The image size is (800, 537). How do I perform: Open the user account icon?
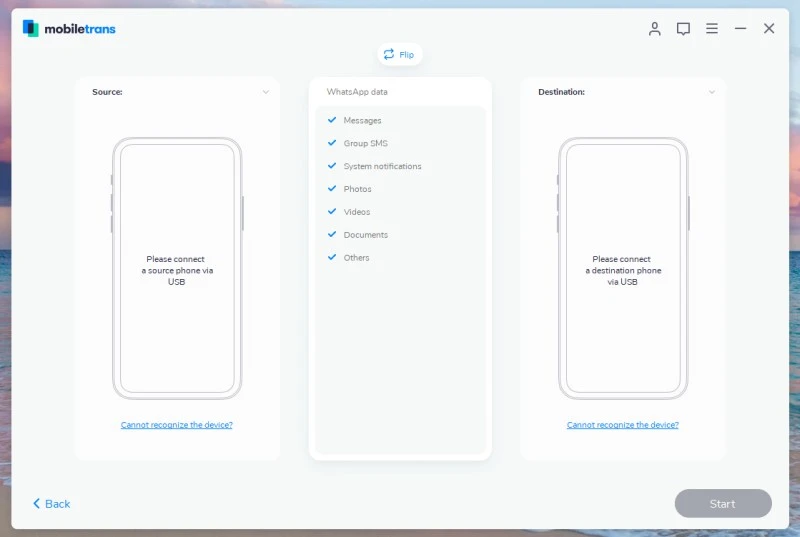click(x=655, y=29)
